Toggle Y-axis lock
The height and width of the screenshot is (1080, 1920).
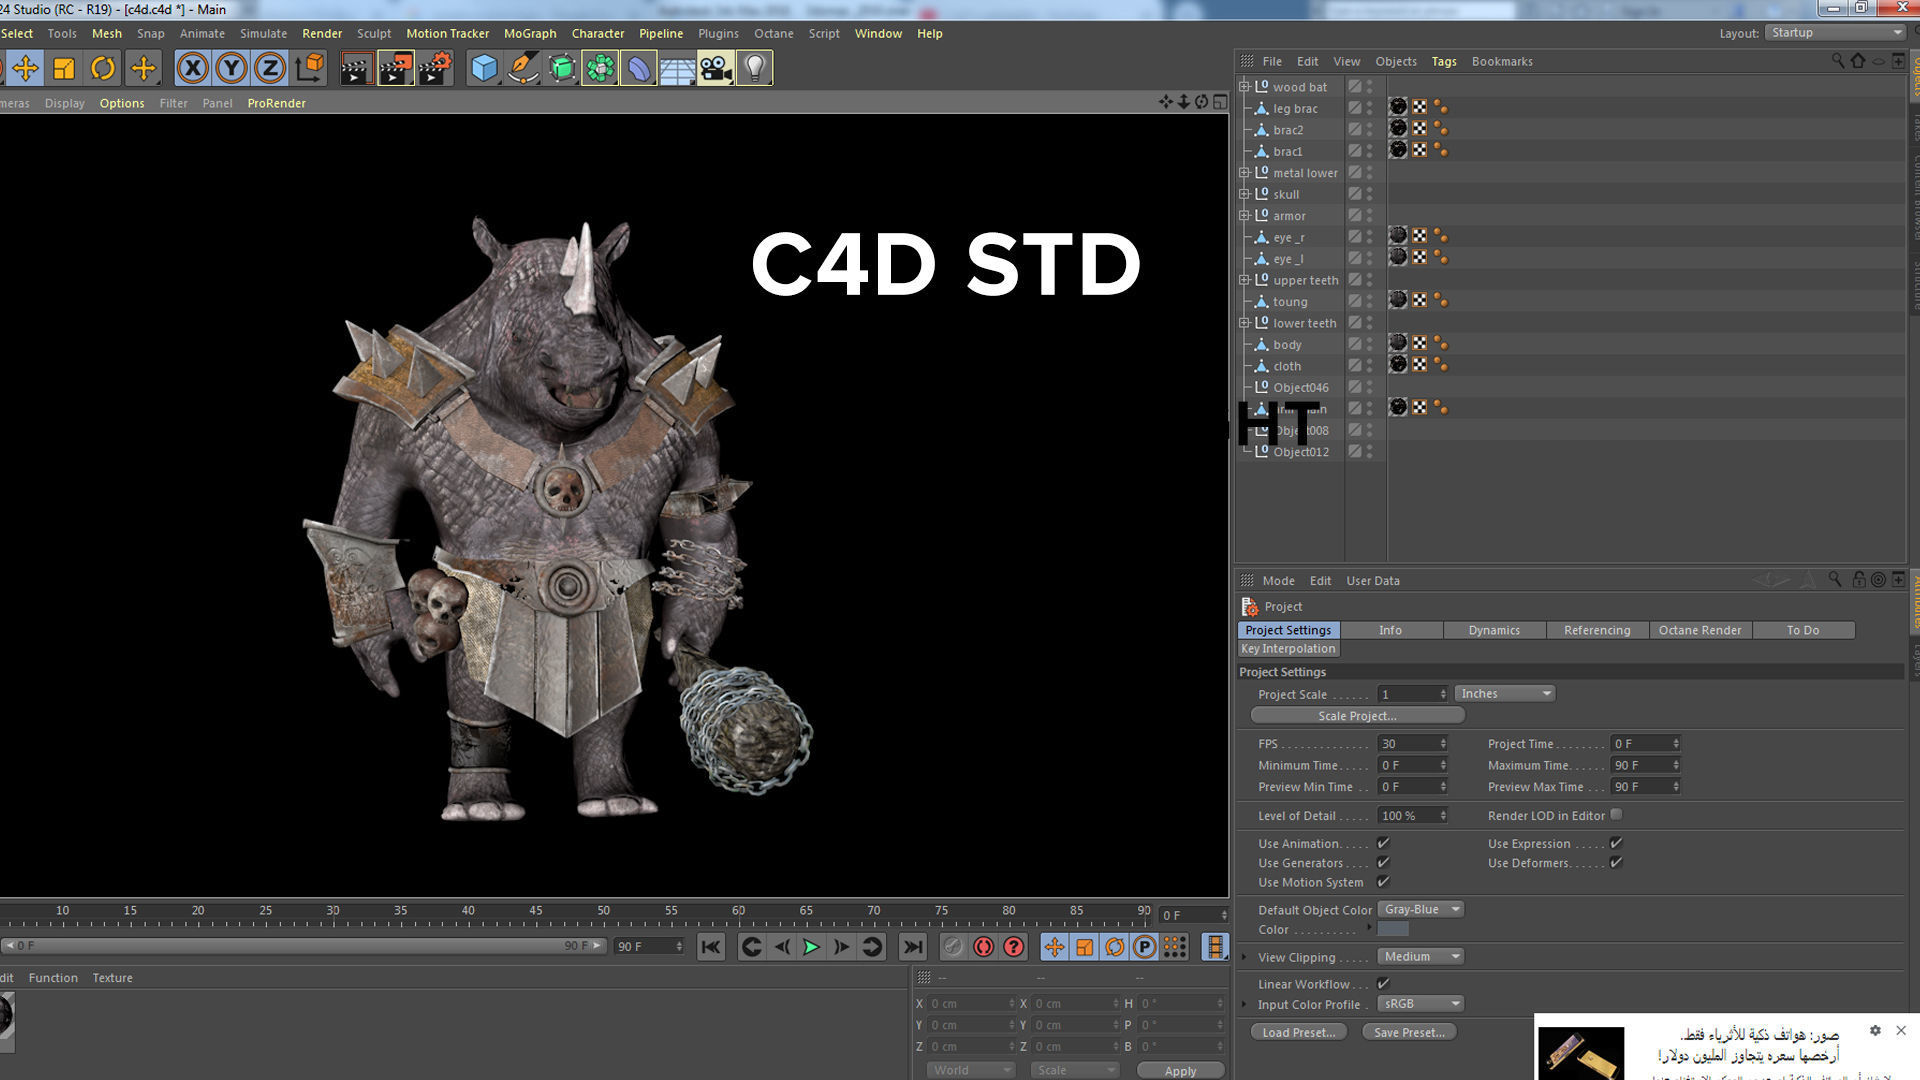point(231,68)
